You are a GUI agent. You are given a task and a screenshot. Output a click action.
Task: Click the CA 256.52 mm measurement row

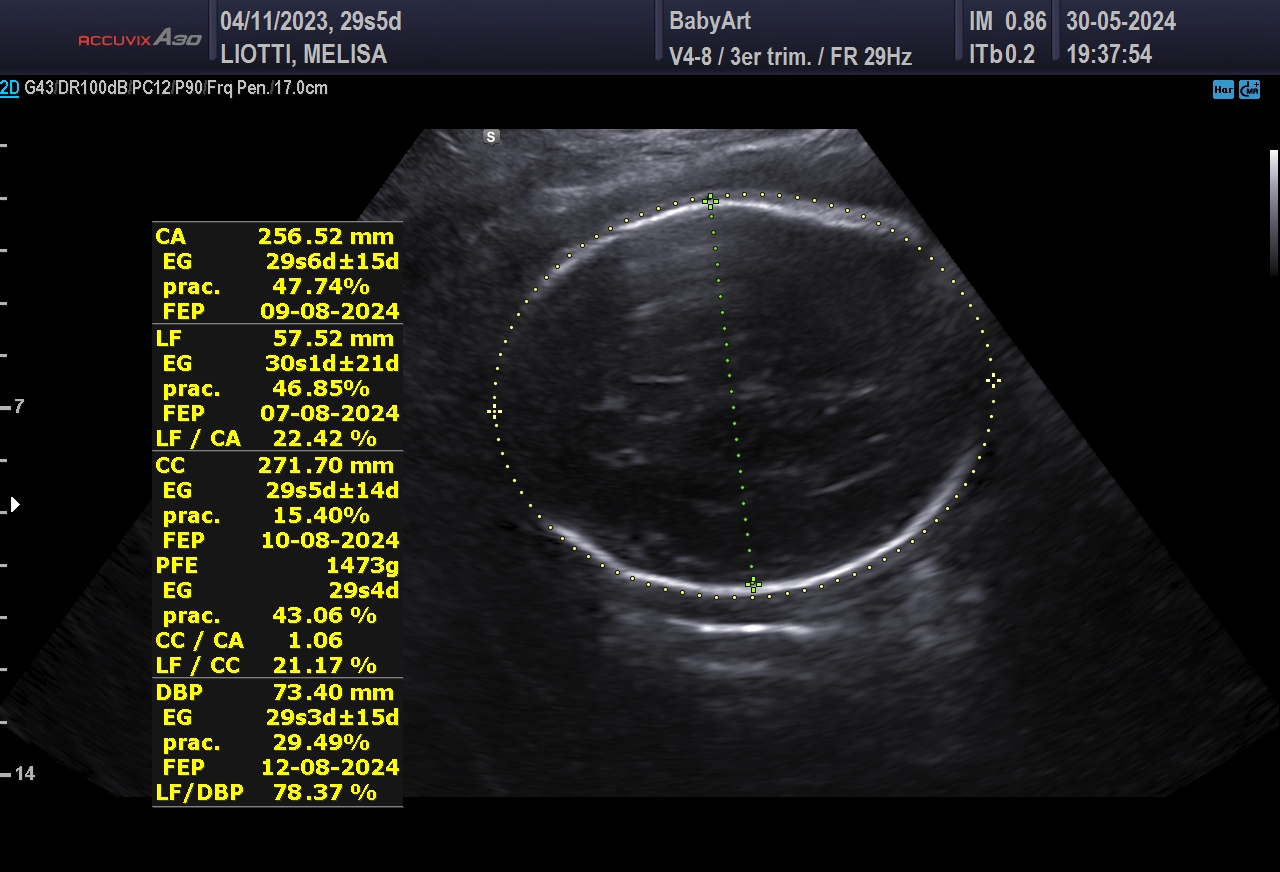[276, 237]
